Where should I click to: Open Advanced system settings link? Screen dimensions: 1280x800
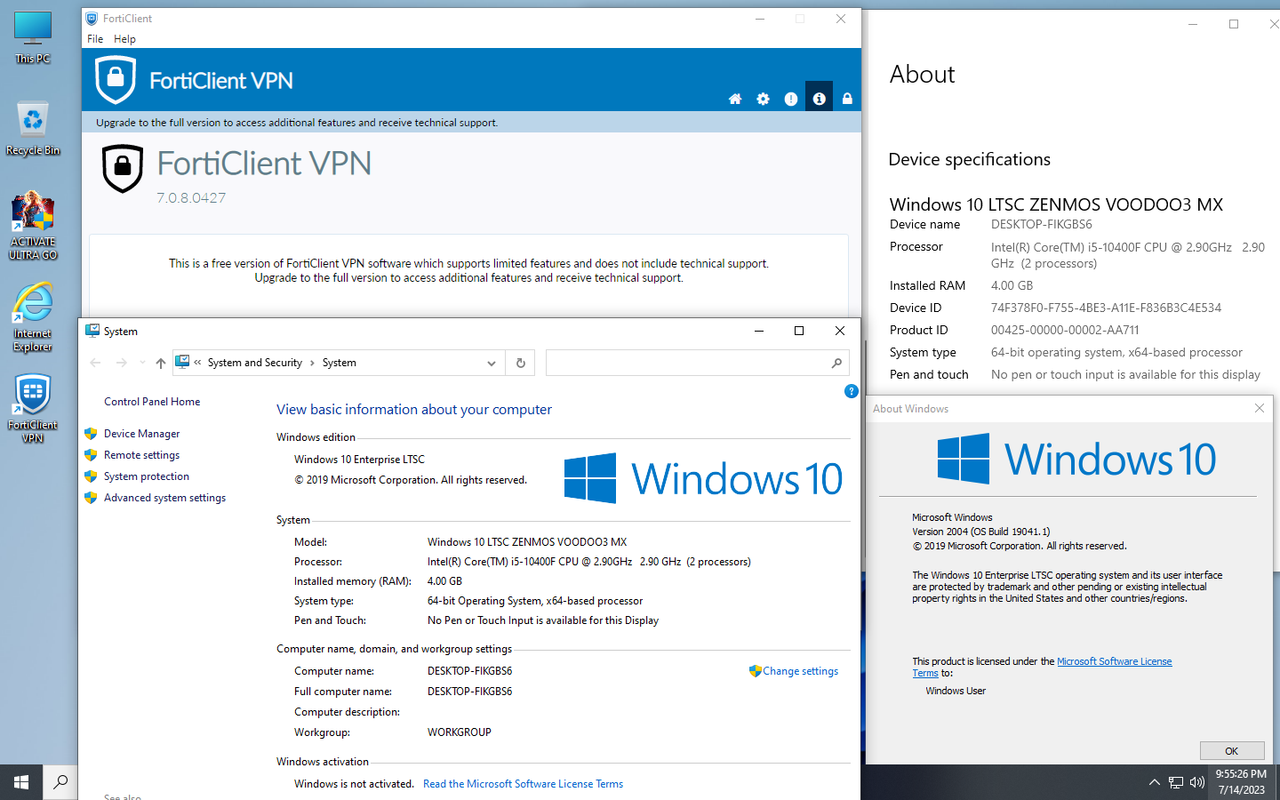coord(165,498)
